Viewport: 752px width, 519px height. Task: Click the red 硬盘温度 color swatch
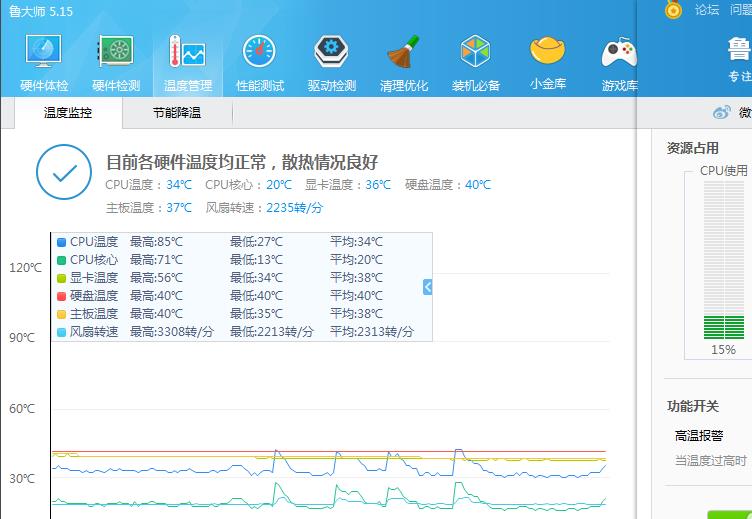62,296
